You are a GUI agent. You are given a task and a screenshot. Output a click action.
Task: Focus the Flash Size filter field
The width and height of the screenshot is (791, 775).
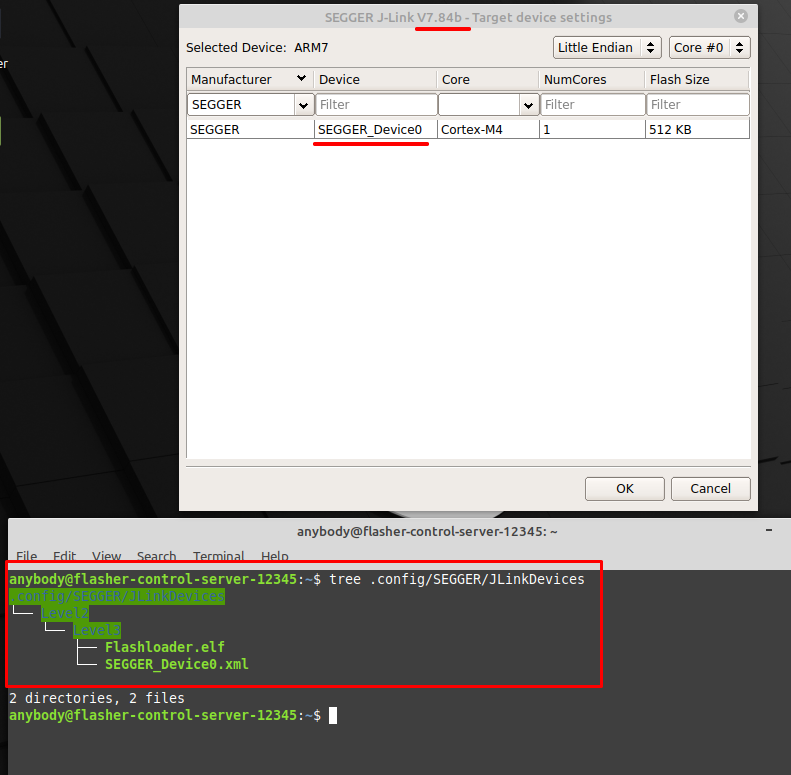click(x=698, y=104)
